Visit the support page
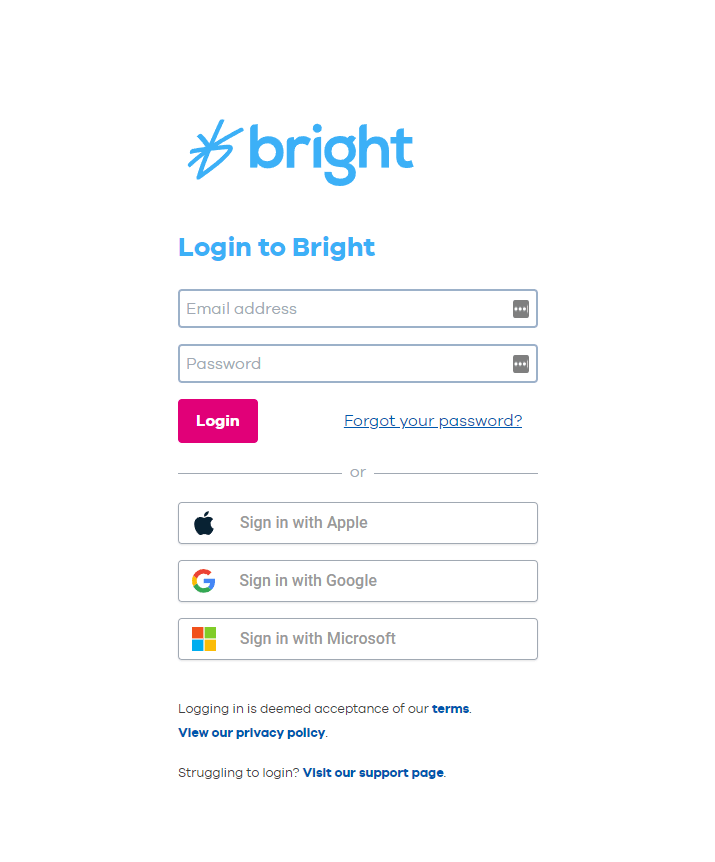The image size is (715, 862). coord(373,772)
